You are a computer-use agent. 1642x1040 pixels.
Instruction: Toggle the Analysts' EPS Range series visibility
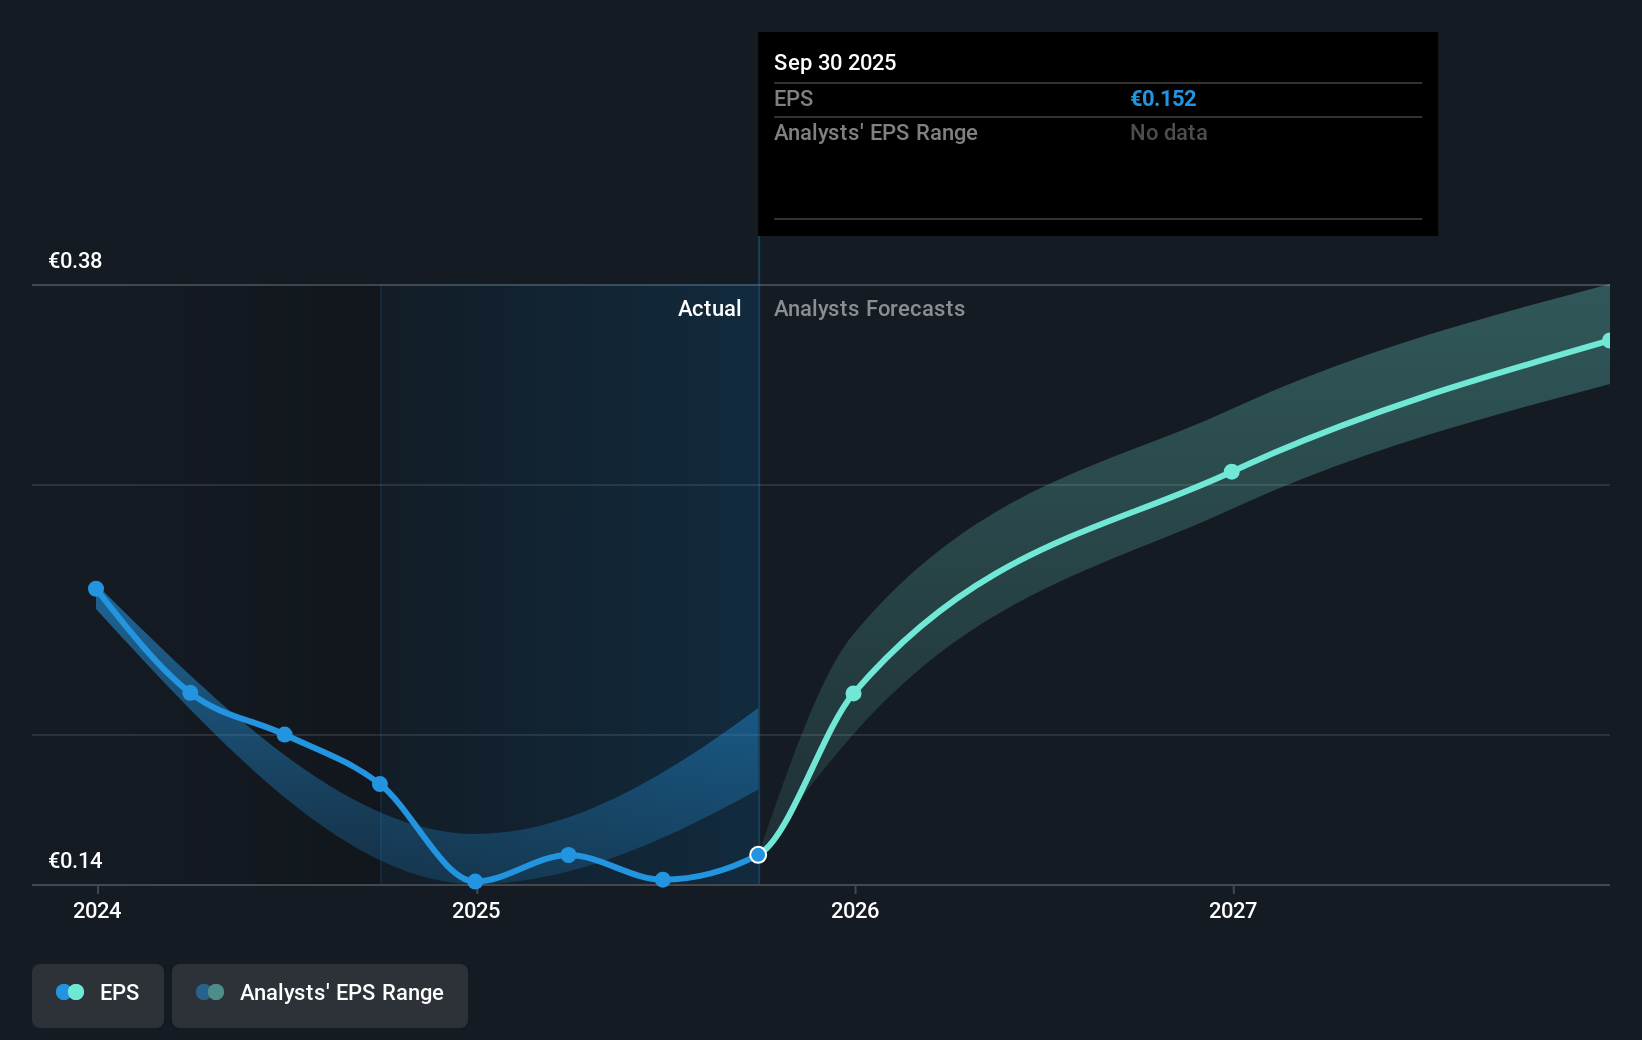click(319, 994)
